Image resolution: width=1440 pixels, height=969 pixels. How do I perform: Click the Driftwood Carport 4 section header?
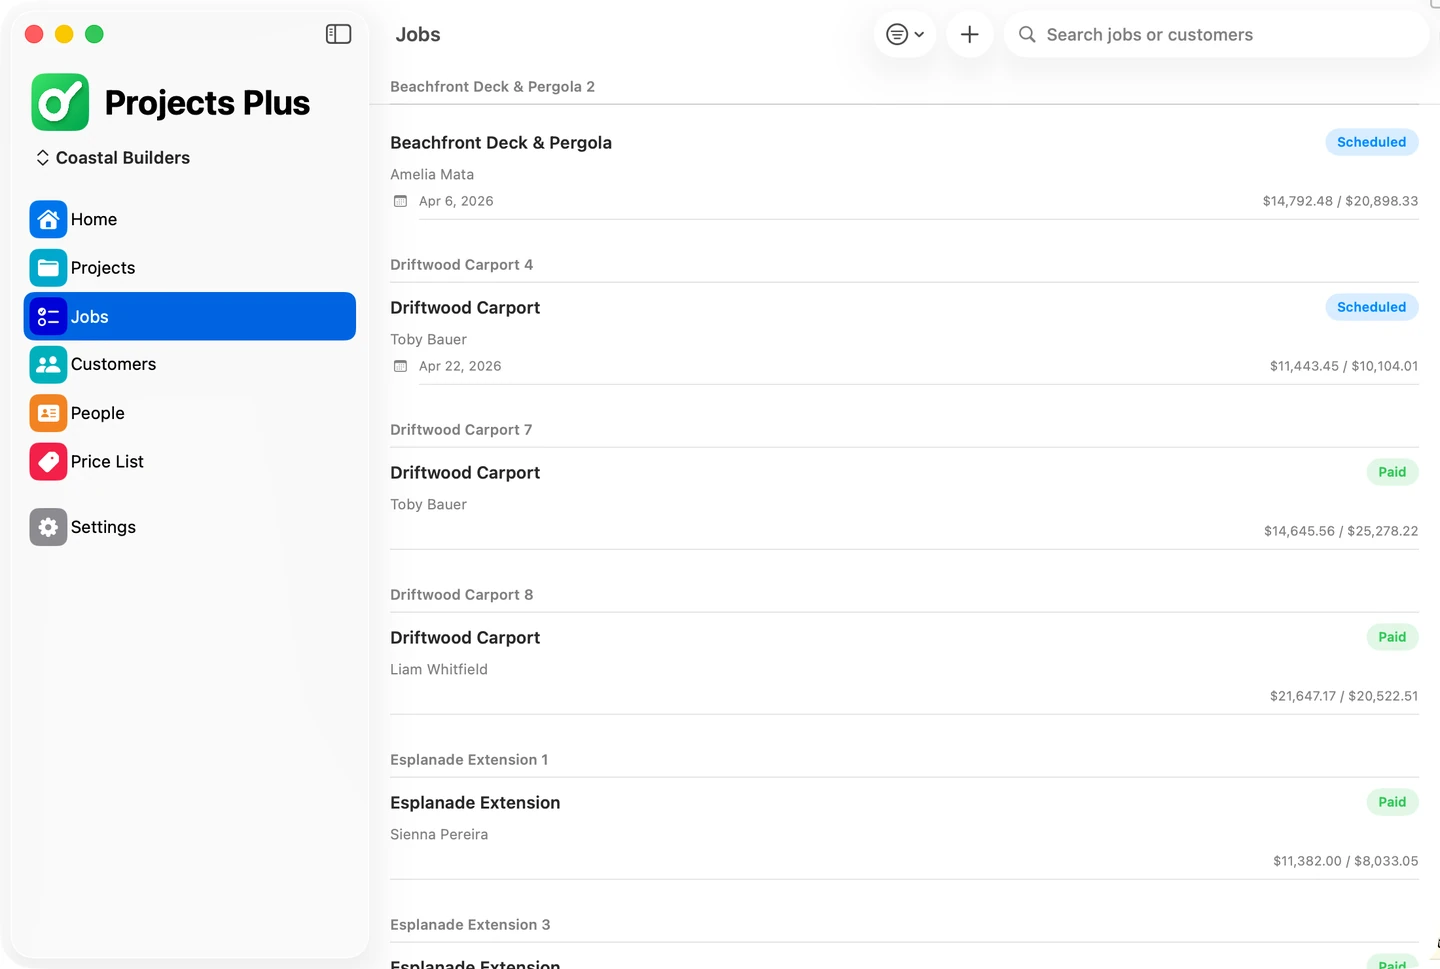click(x=461, y=265)
